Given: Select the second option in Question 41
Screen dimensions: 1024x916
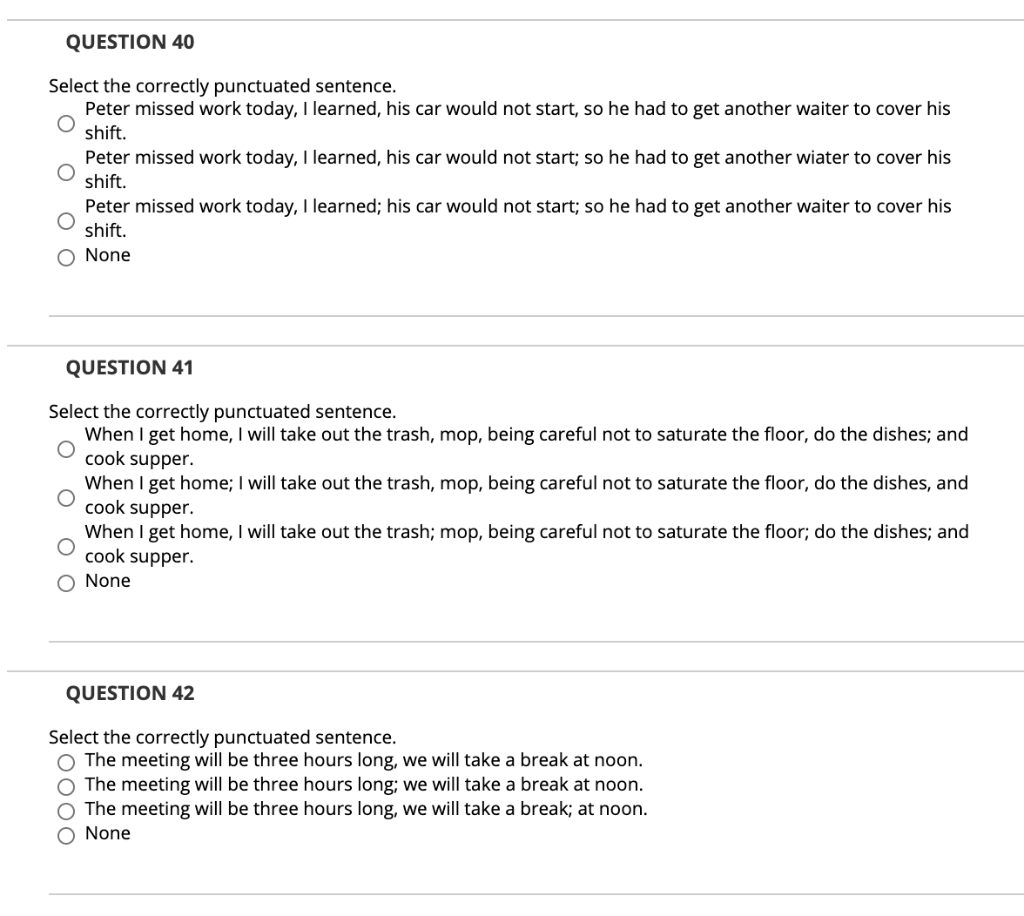Looking at the screenshot, I should [65, 495].
